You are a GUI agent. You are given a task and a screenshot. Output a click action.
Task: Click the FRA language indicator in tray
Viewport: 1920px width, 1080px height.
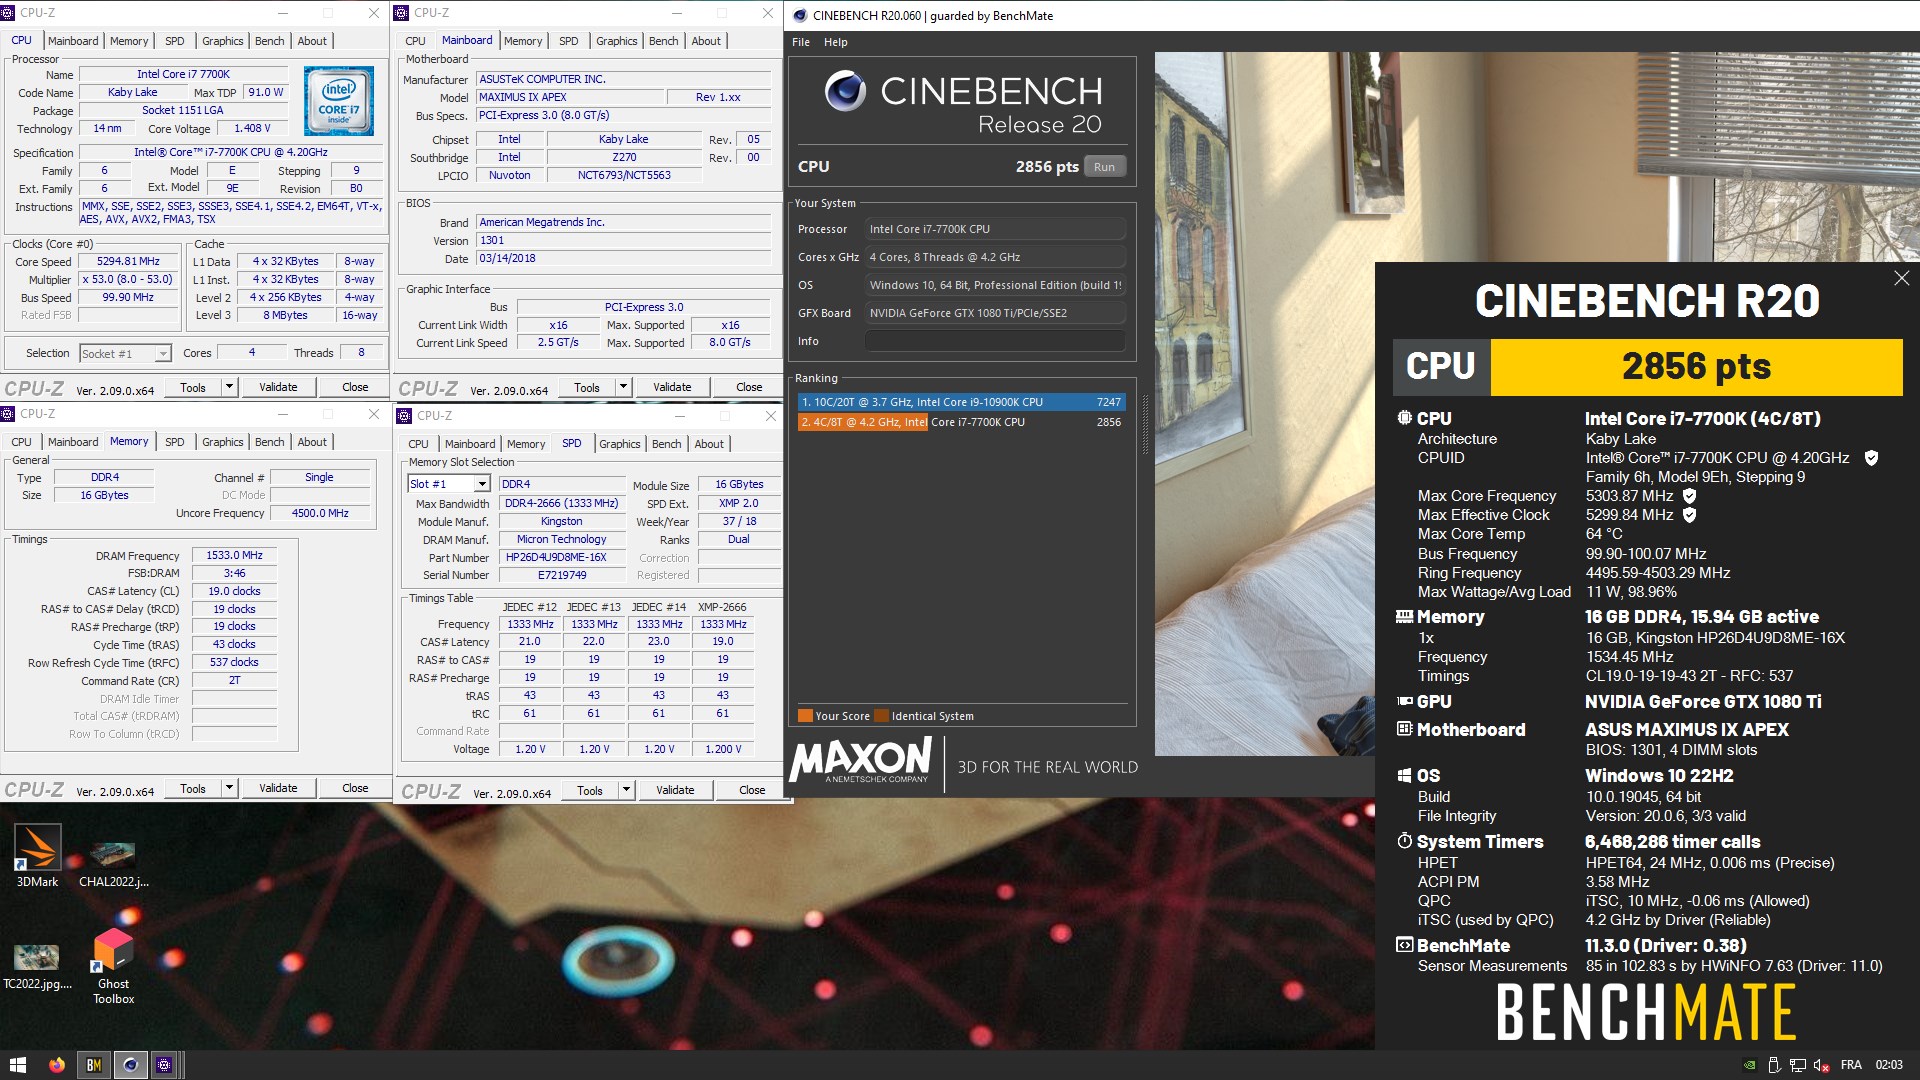point(1851,1065)
